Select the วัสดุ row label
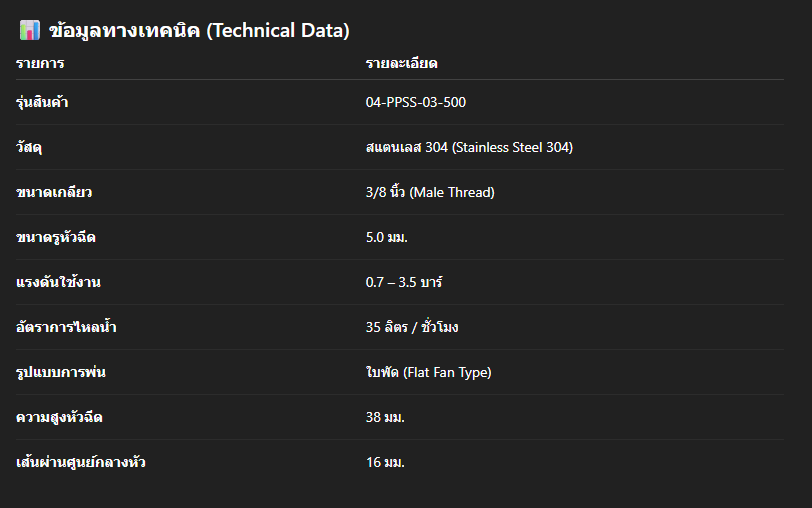 (x=29, y=147)
